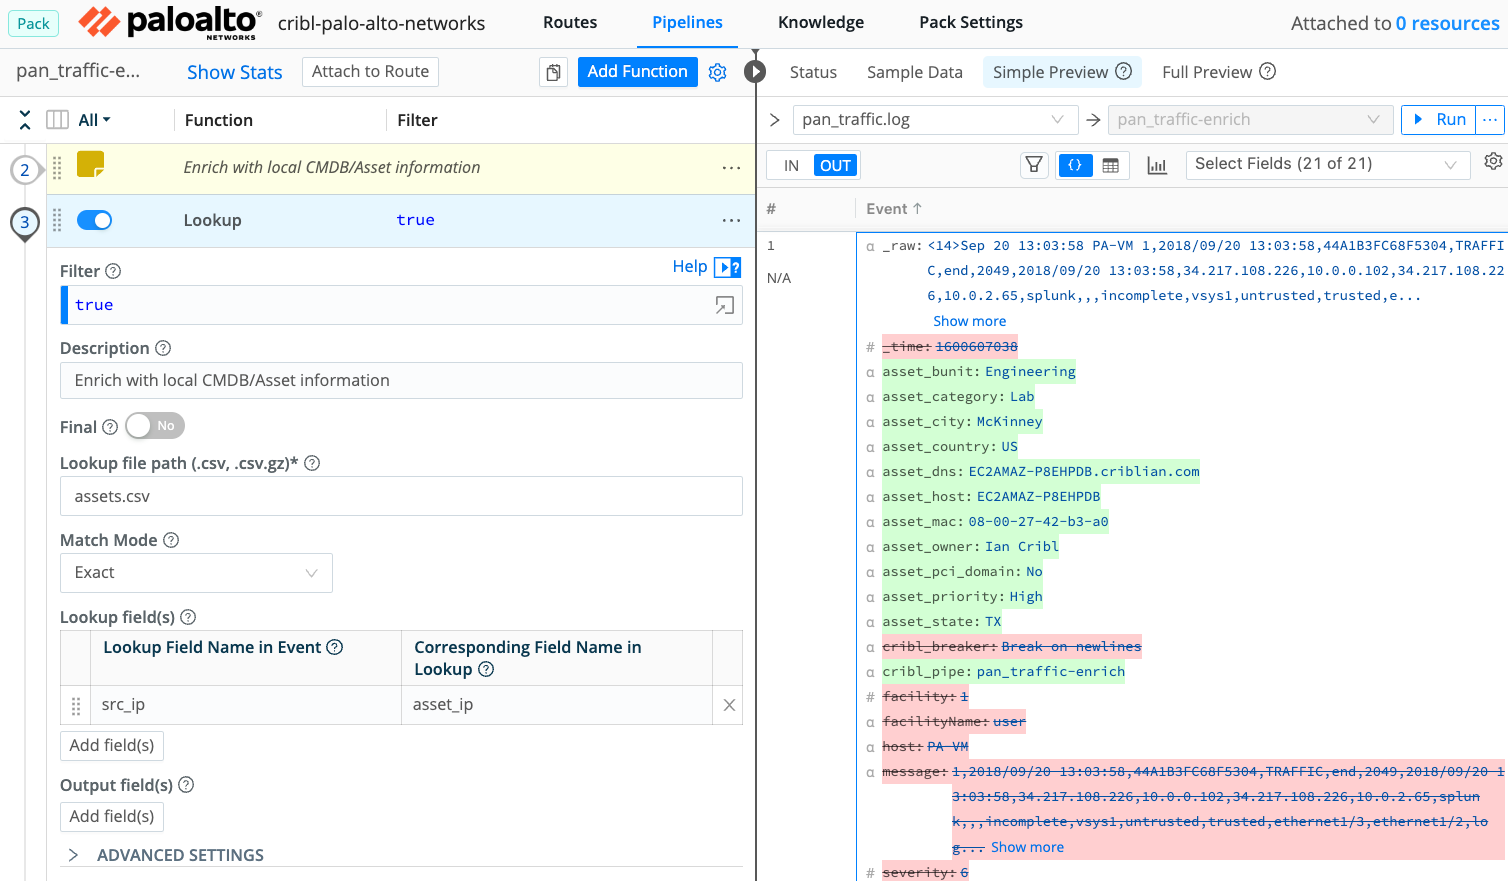Open the All functions filter dropdown
The width and height of the screenshot is (1508, 881).
pos(95,120)
